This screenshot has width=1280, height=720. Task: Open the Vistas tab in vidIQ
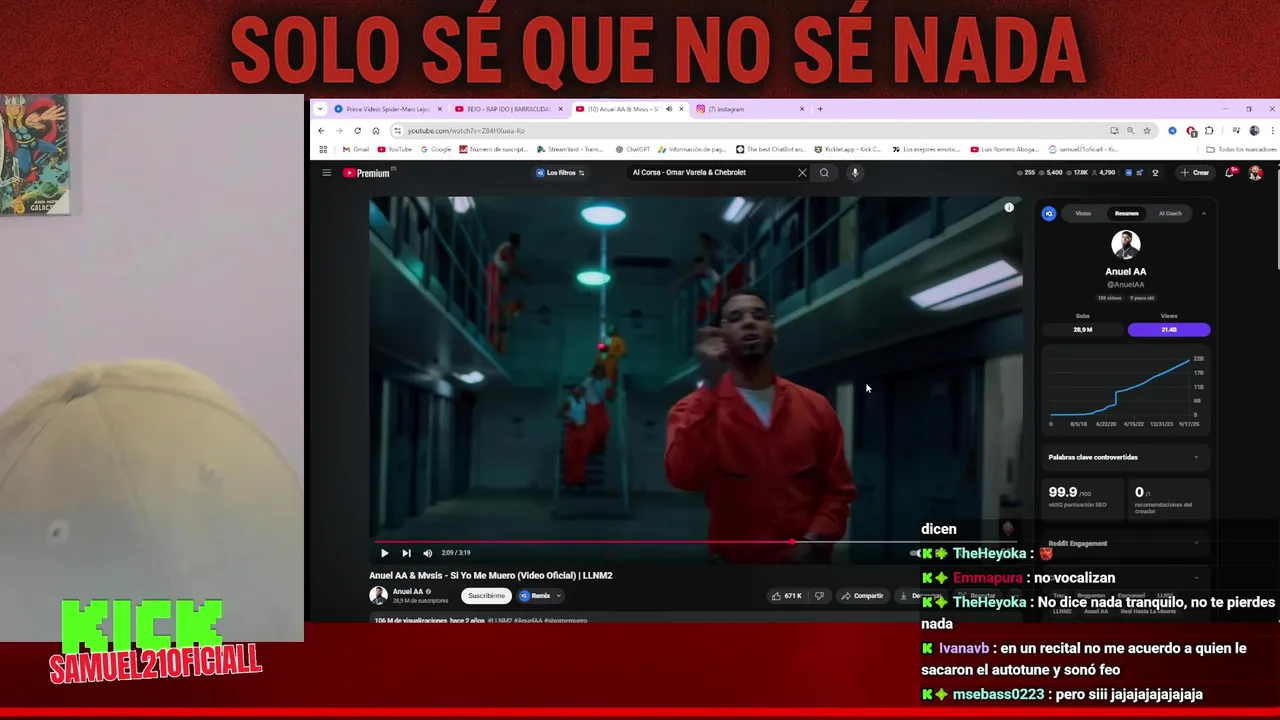1083,213
